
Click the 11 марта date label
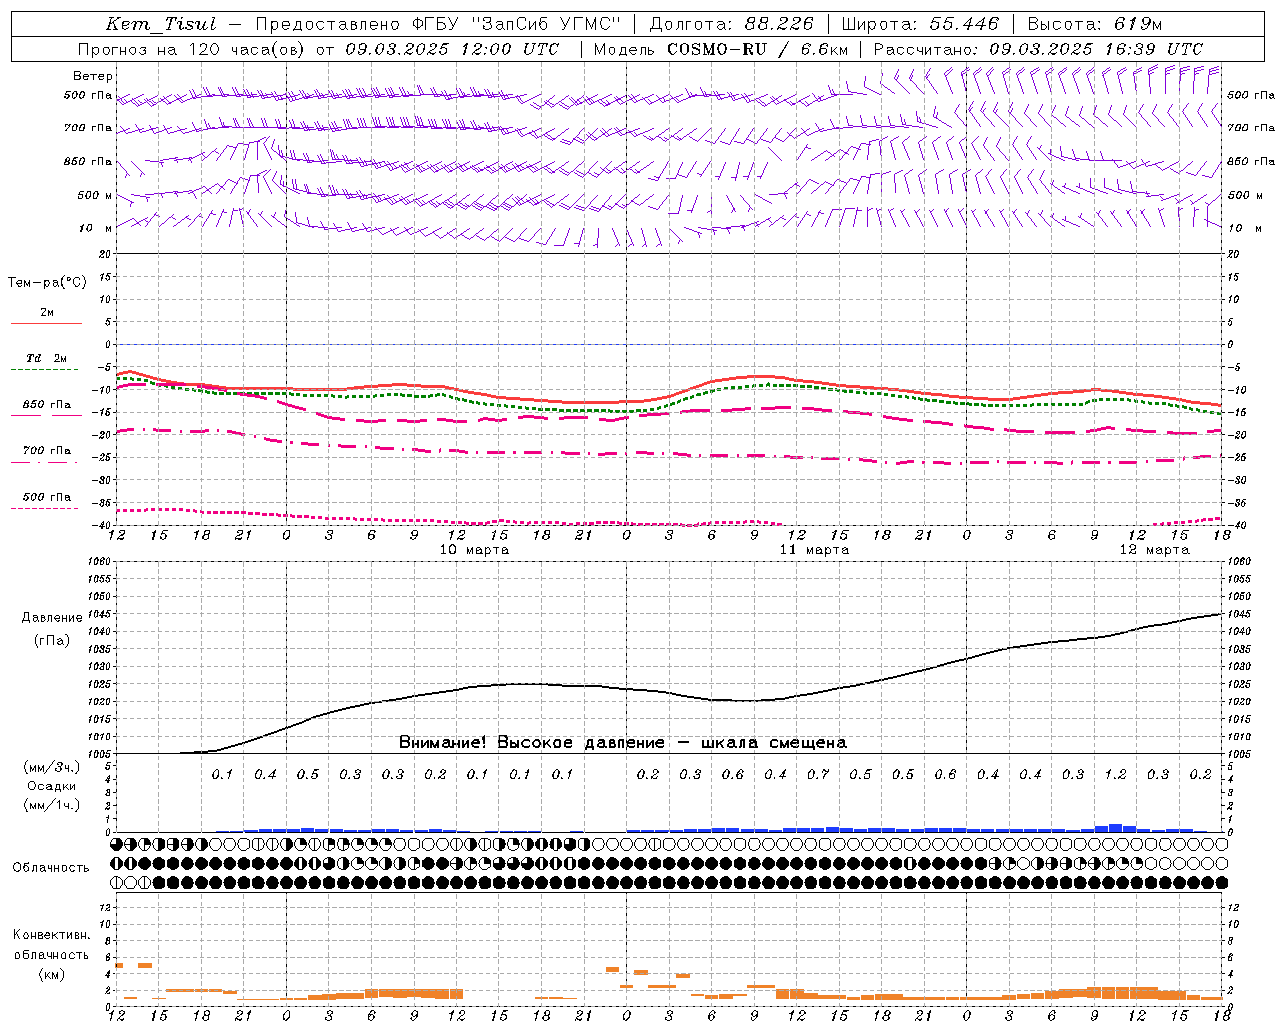[815, 550]
